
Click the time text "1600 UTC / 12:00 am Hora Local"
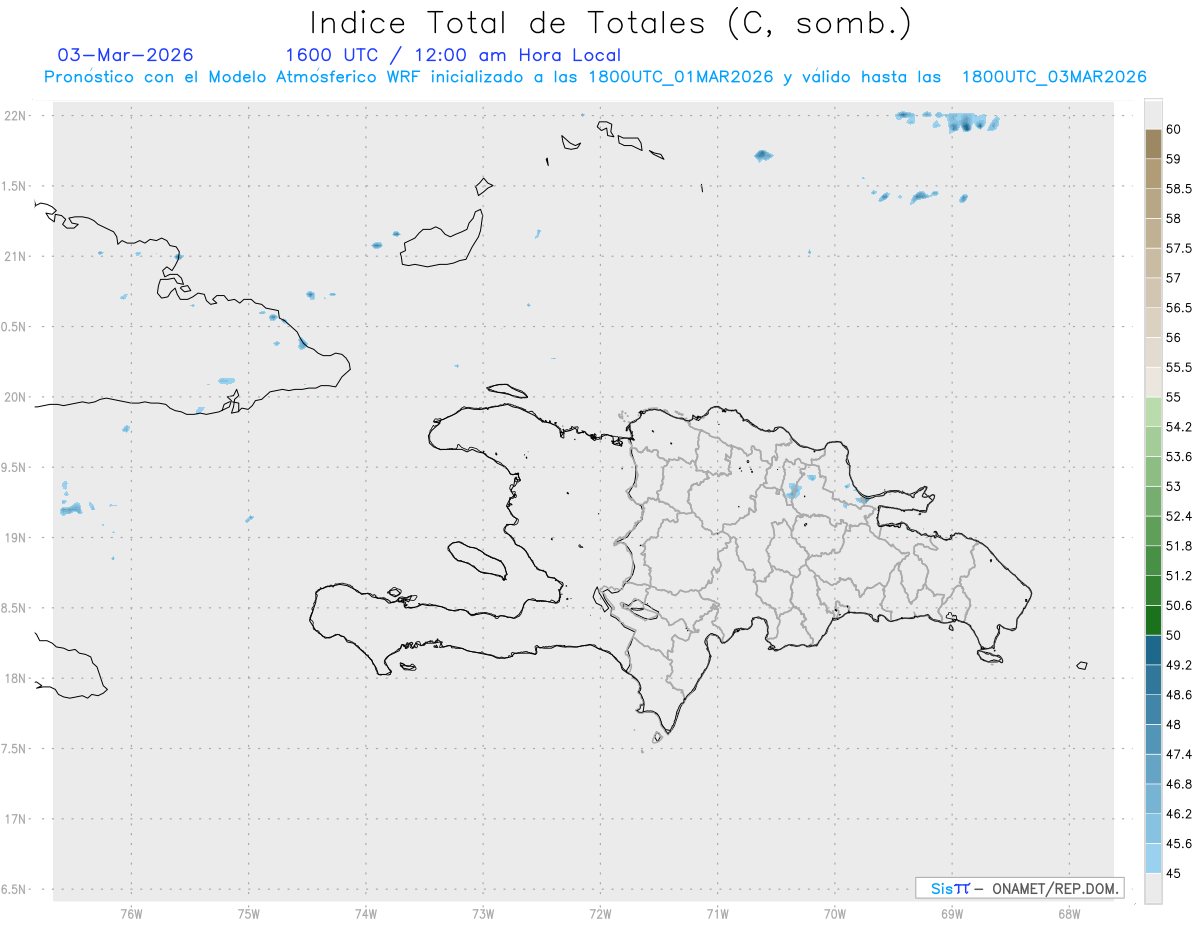click(453, 55)
